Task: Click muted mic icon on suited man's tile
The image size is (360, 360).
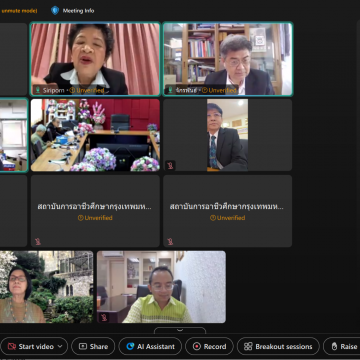Action: click(170, 166)
